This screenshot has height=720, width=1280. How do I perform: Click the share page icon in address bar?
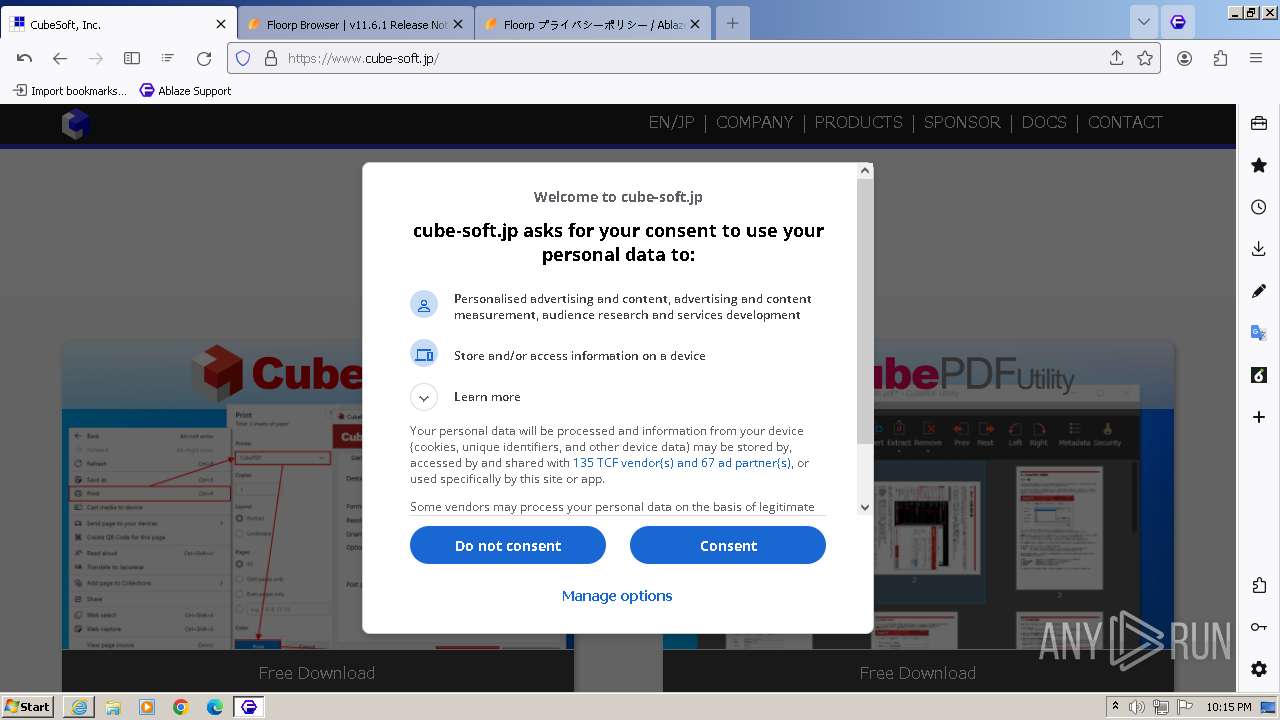point(1117,58)
